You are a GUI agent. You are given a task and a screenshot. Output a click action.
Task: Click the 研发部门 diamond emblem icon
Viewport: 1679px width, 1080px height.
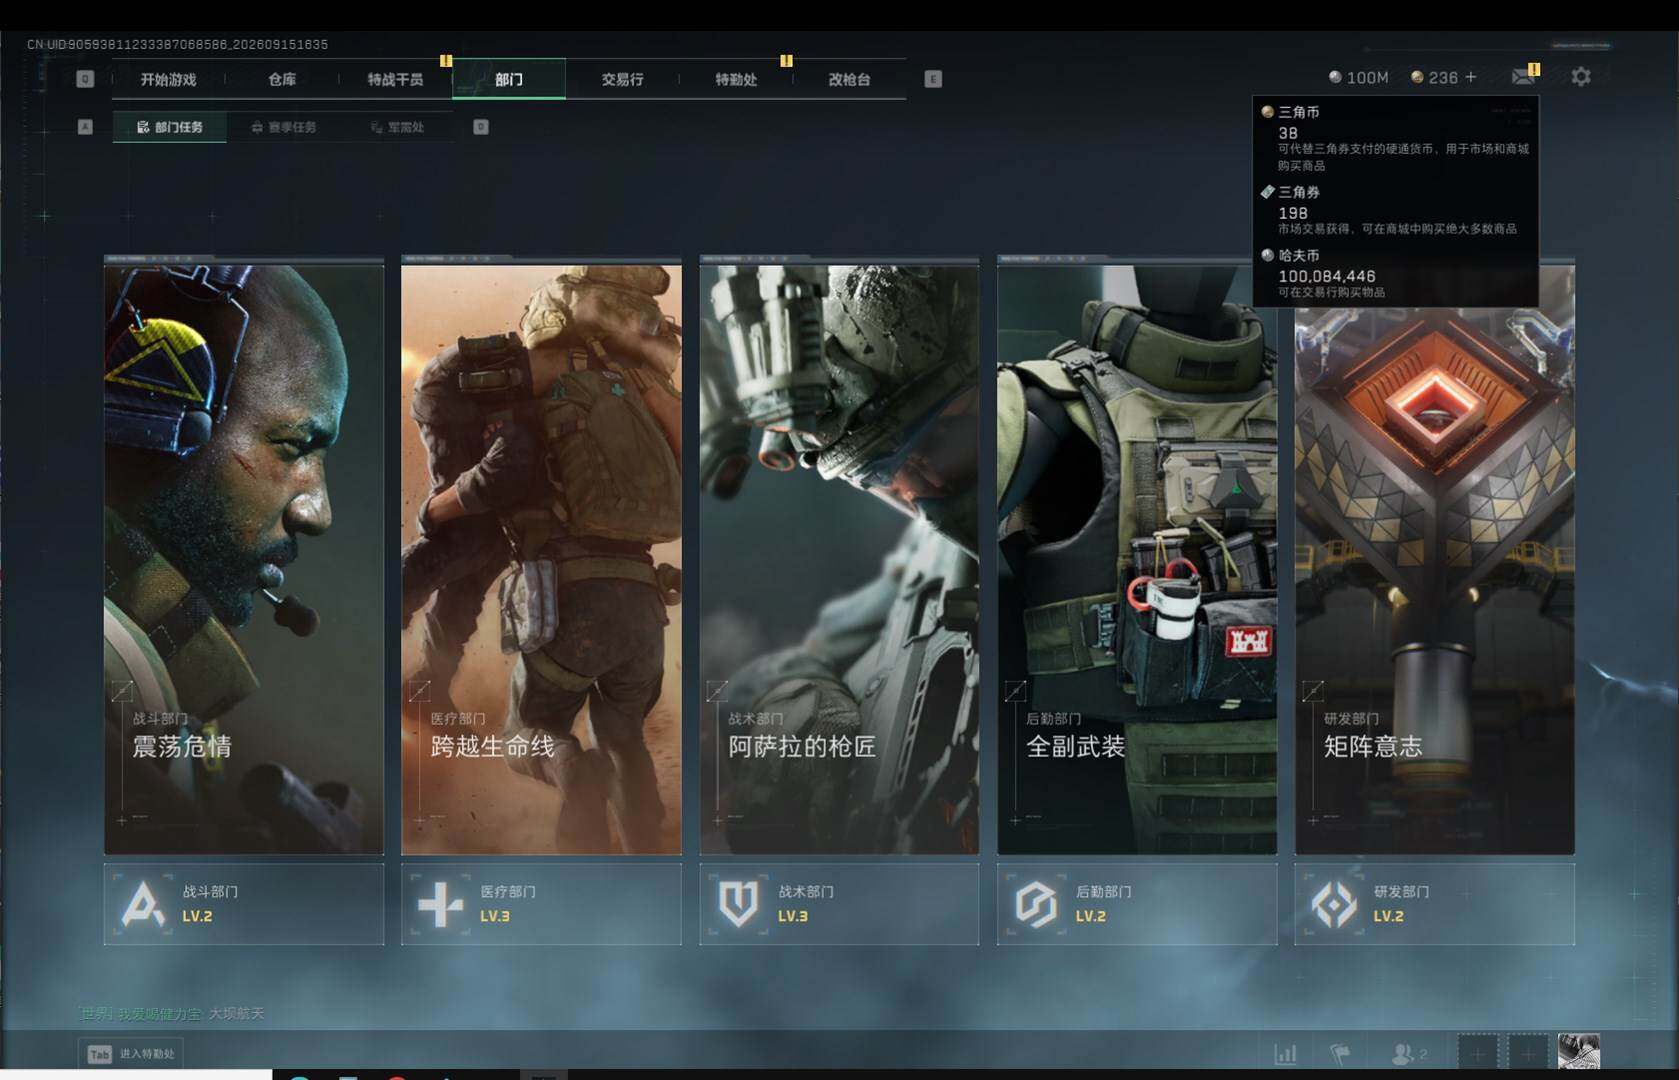pos(1334,904)
